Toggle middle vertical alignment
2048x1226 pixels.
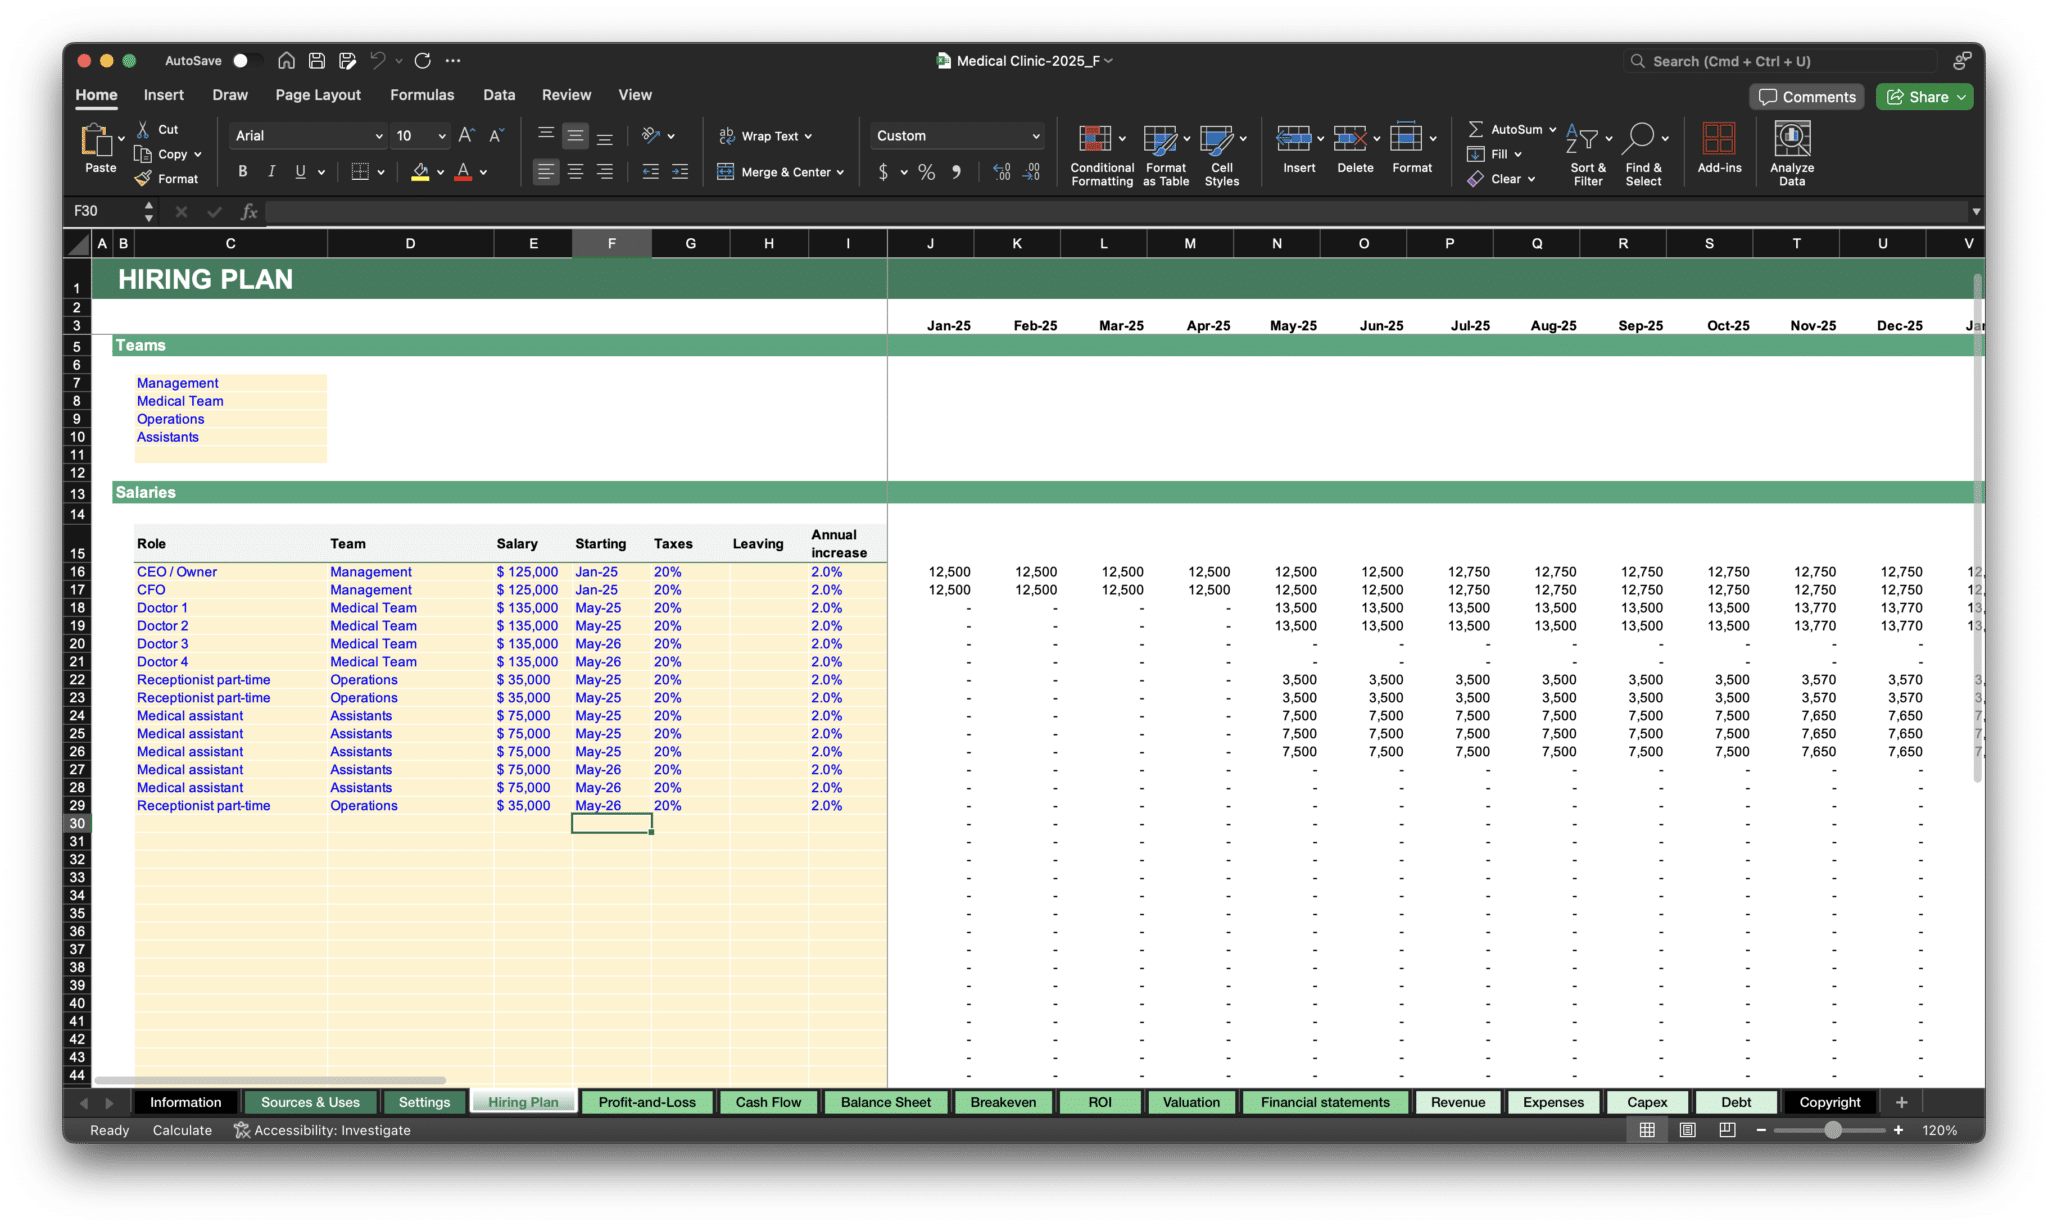pos(575,135)
